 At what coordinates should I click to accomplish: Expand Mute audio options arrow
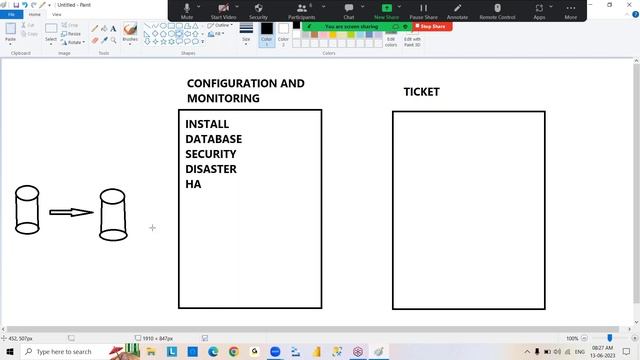pos(199,7)
